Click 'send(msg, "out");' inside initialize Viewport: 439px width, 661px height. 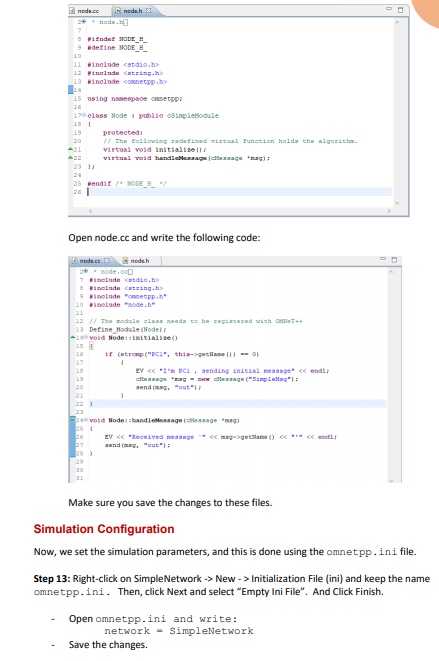tap(168, 387)
